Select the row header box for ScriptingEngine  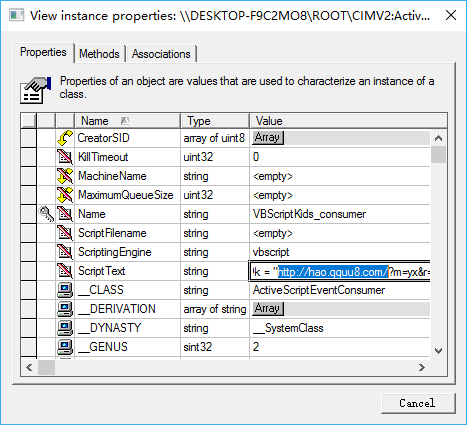pos(28,252)
